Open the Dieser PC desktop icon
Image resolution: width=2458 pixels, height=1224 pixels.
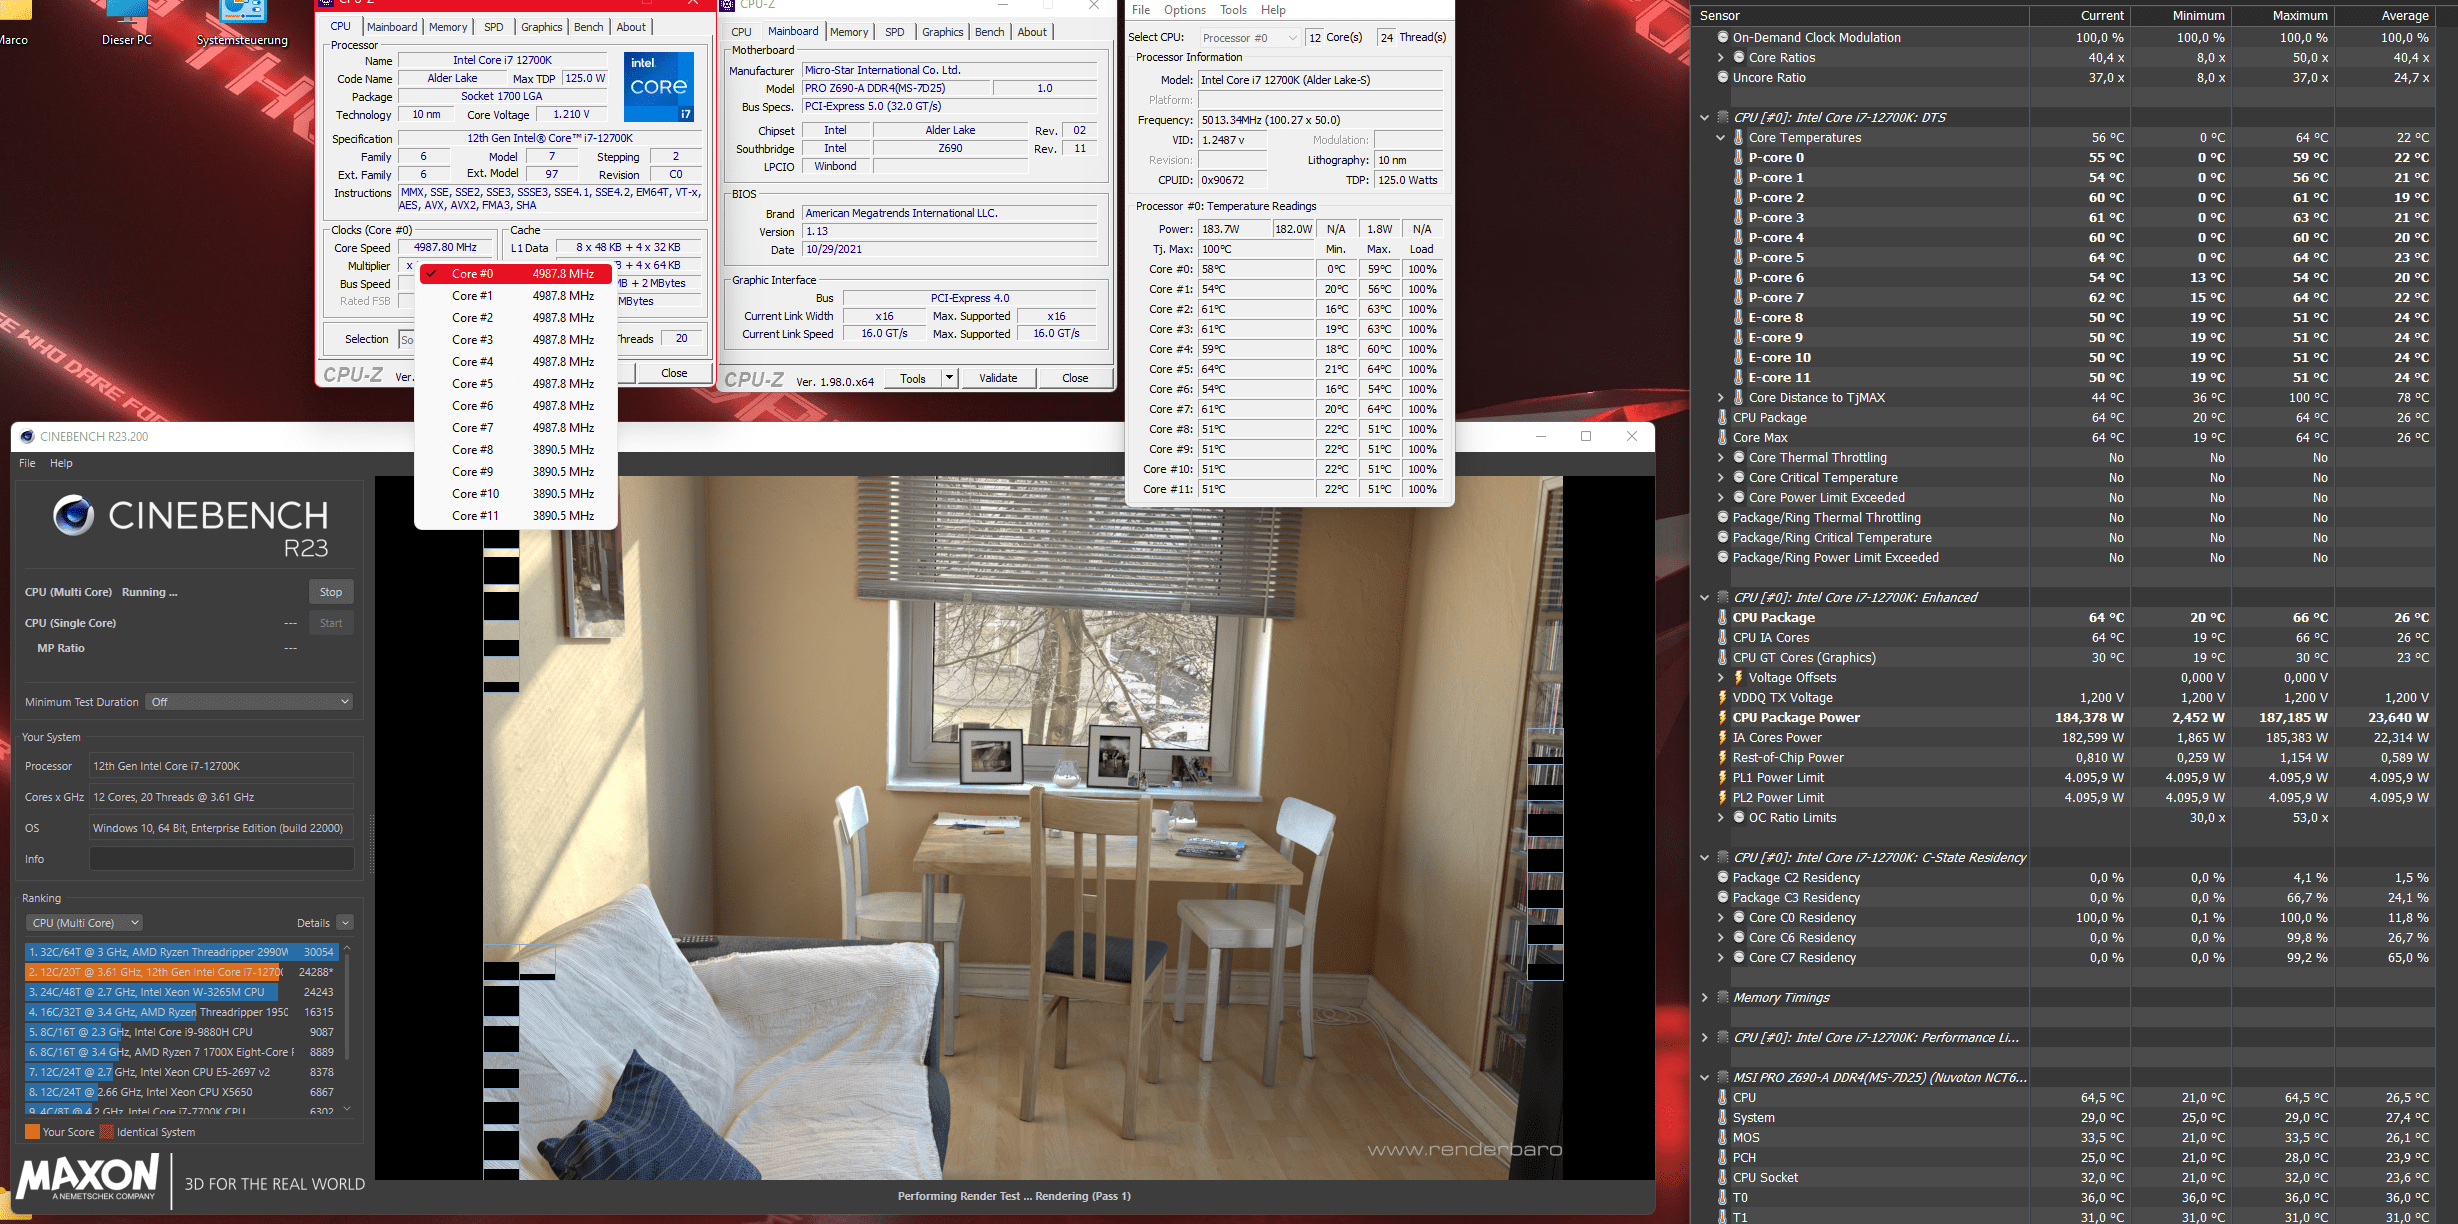tap(127, 24)
